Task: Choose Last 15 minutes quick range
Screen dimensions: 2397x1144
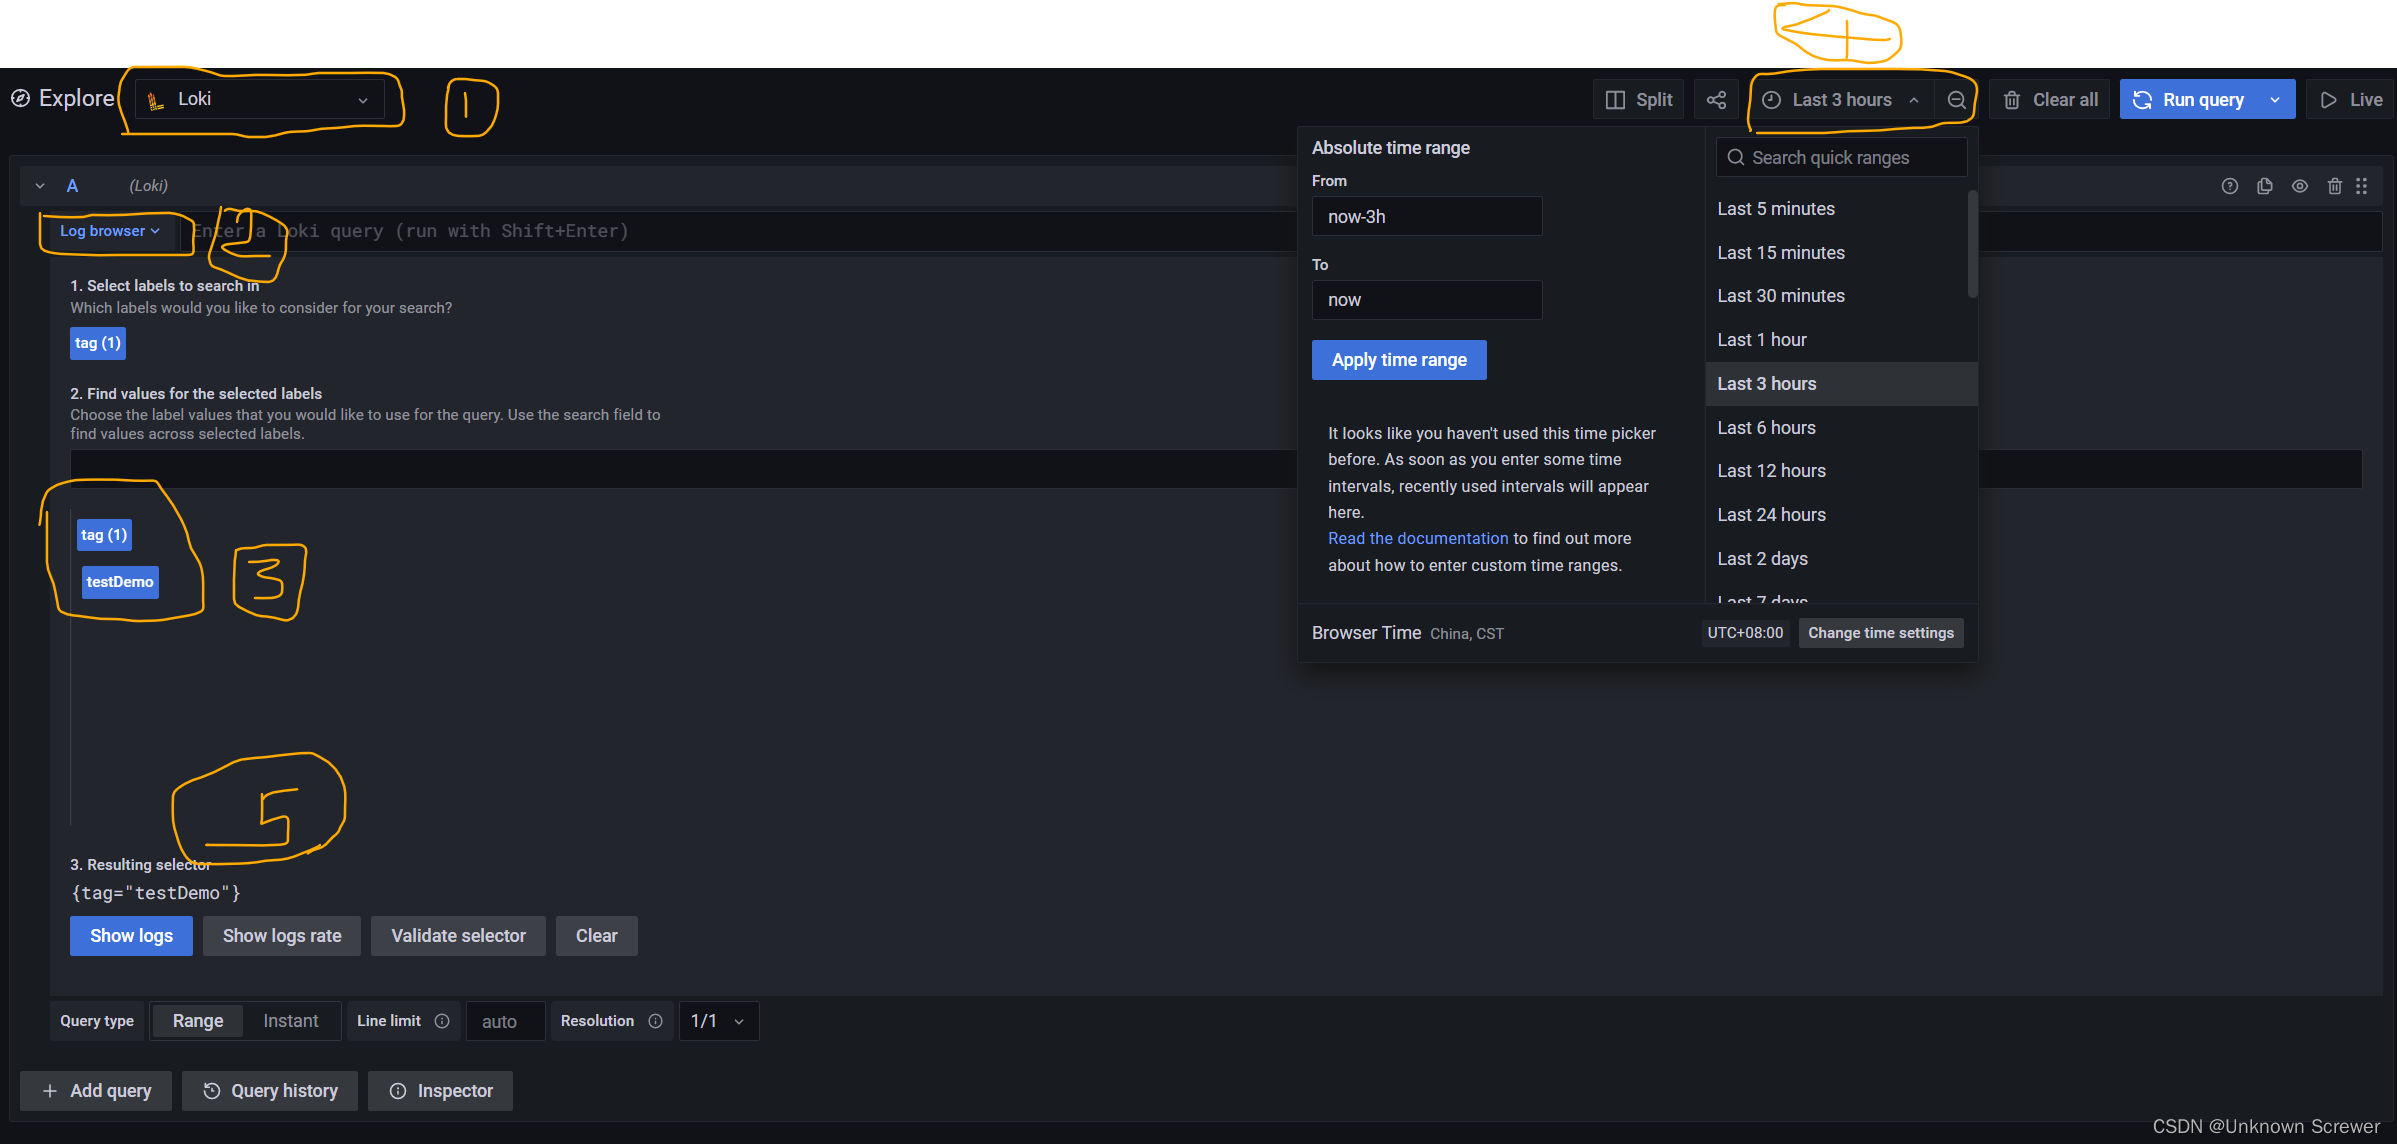Action: [1780, 253]
